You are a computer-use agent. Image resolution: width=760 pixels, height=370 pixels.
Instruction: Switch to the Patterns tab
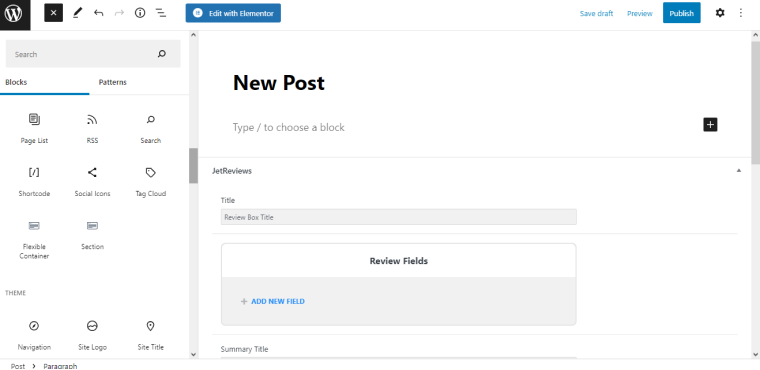point(112,82)
